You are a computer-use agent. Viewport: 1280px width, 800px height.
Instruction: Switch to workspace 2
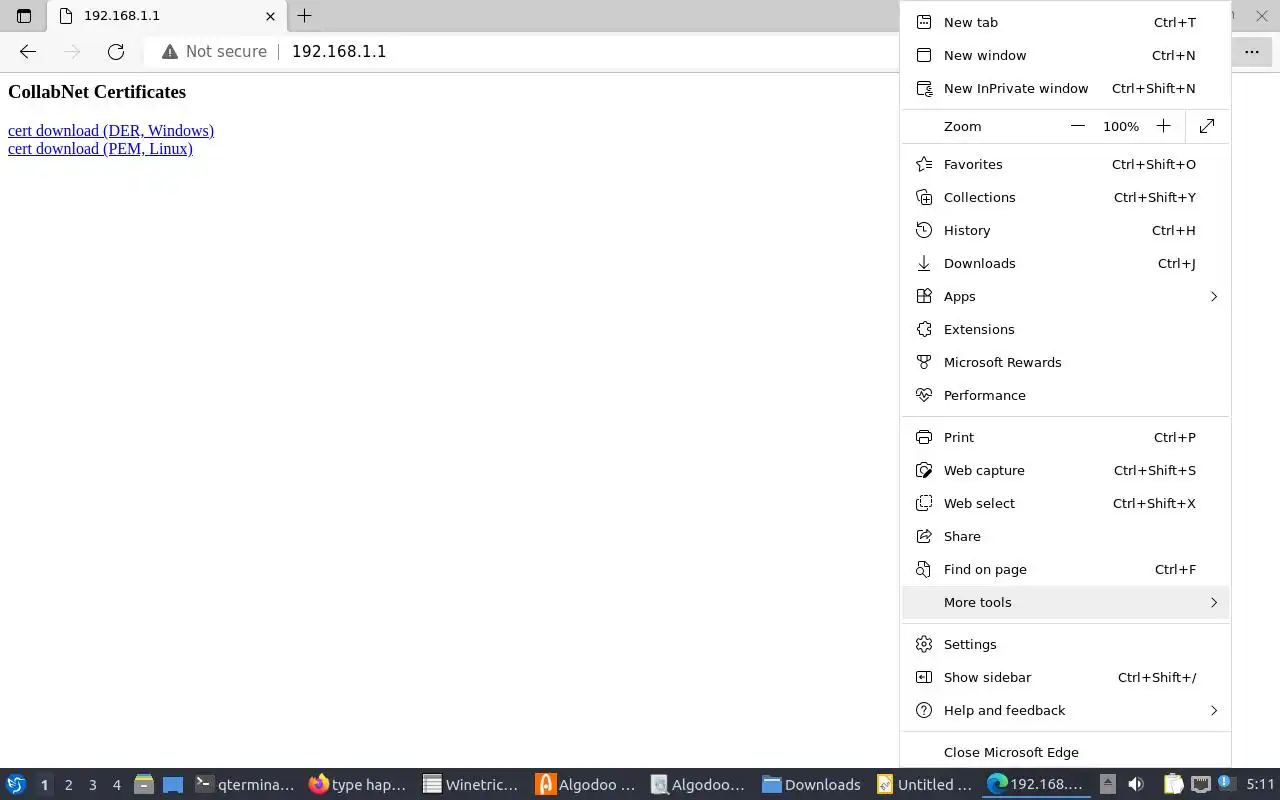pyautogui.click(x=68, y=785)
